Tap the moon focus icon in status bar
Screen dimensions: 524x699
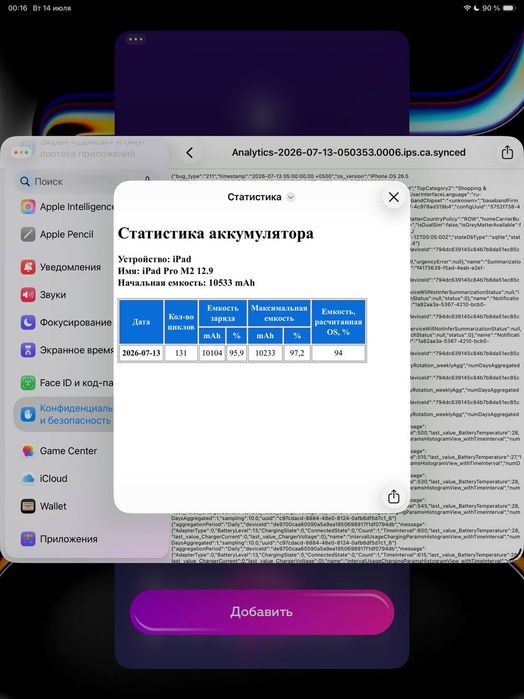[x=476, y=8]
